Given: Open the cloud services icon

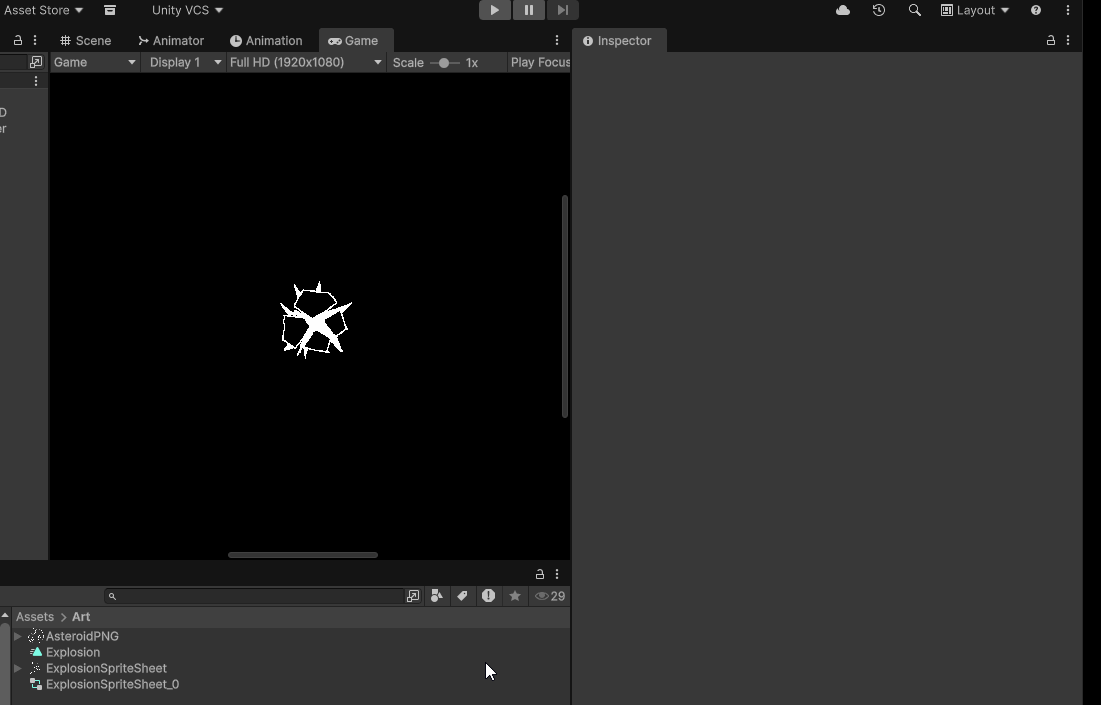Looking at the screenshot, I should [x=843, y=10].
